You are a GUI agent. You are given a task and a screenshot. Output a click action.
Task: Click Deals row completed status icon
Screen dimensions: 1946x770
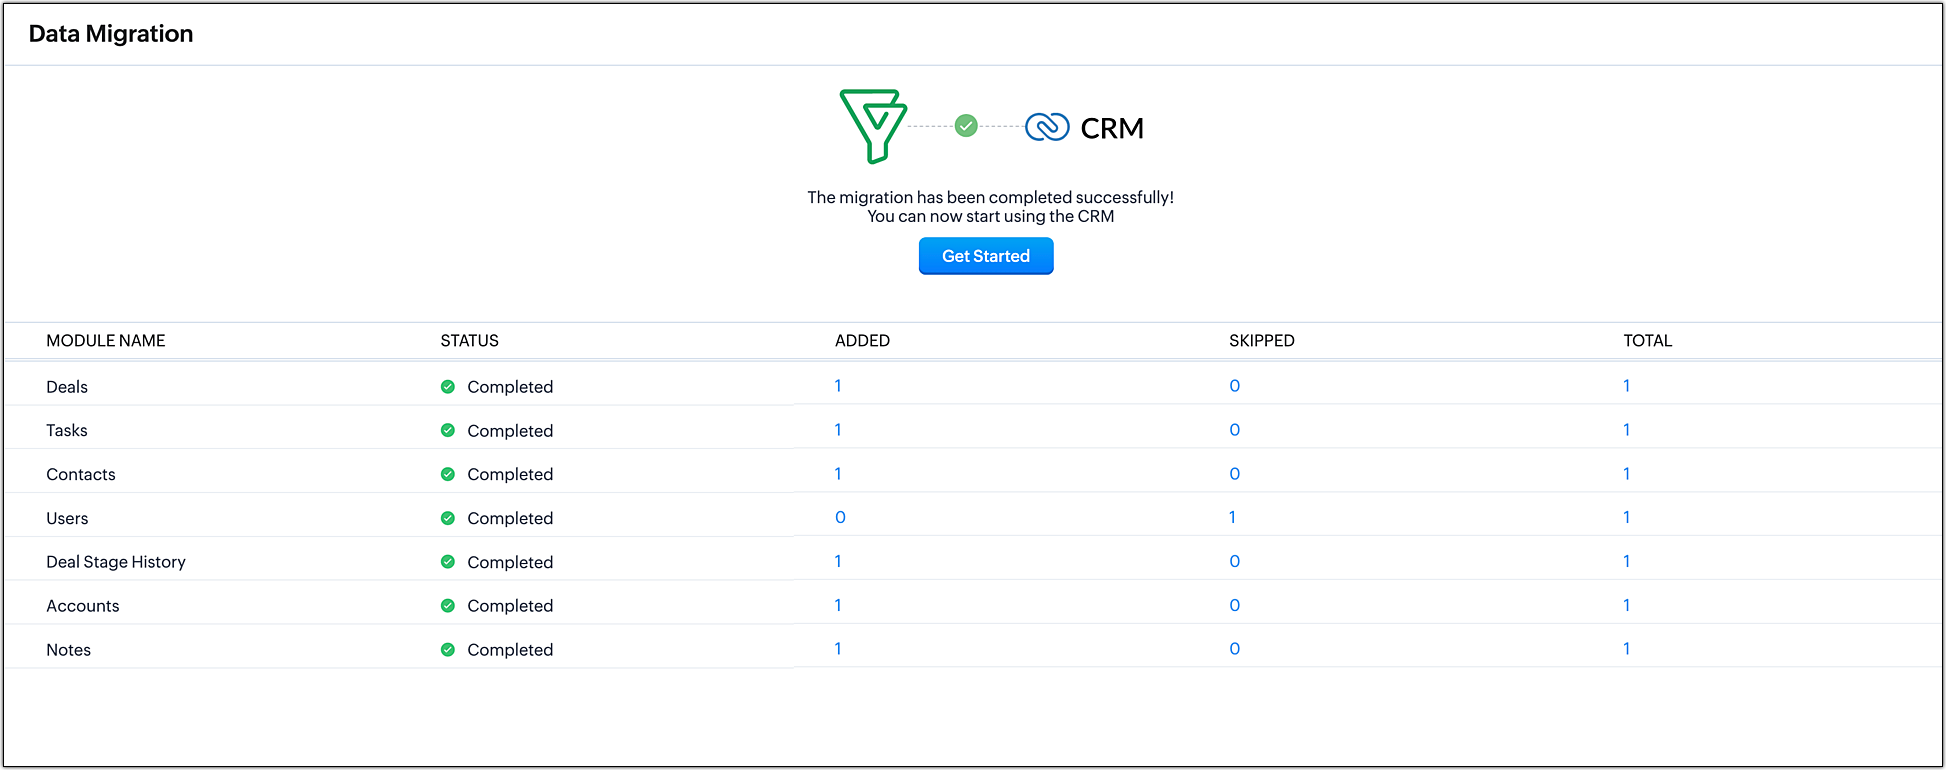point(448,387)
